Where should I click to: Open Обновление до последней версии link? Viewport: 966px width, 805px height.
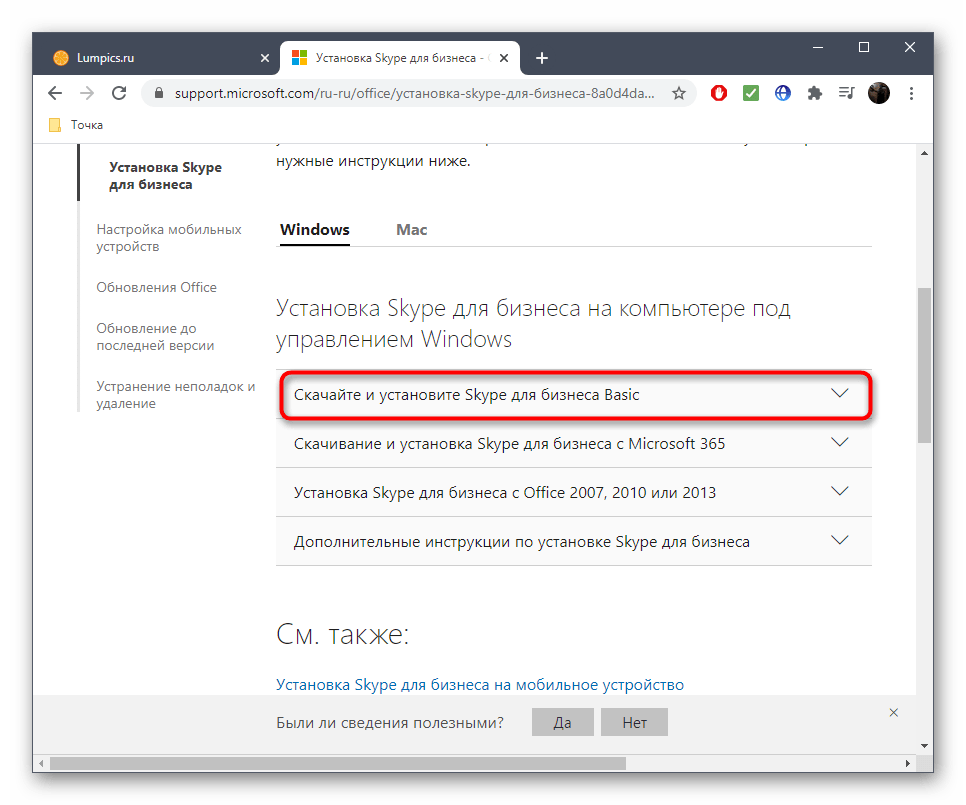155,337
